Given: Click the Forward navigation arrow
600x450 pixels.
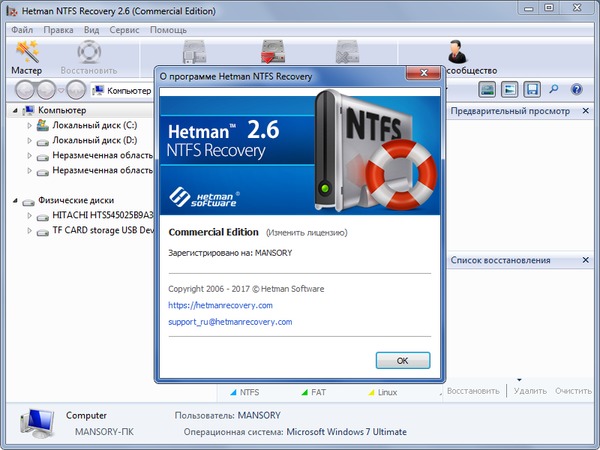Looking at the screenshot, I should coord(46,90).
